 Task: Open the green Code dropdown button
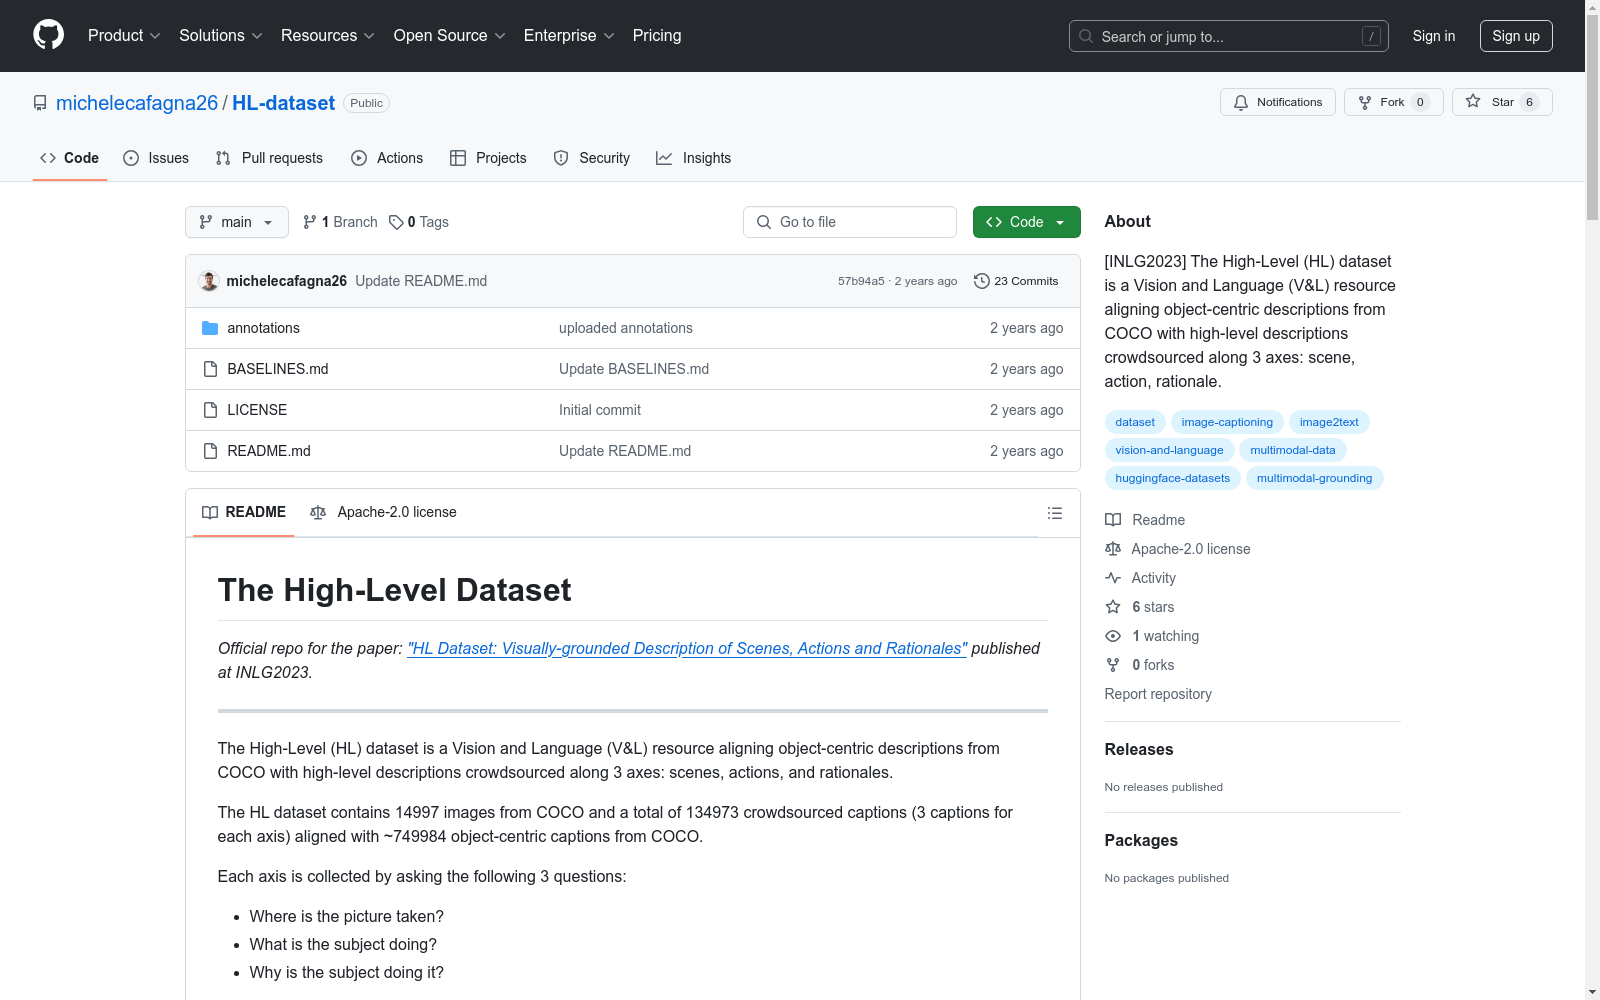click(x=1026, y=222)
